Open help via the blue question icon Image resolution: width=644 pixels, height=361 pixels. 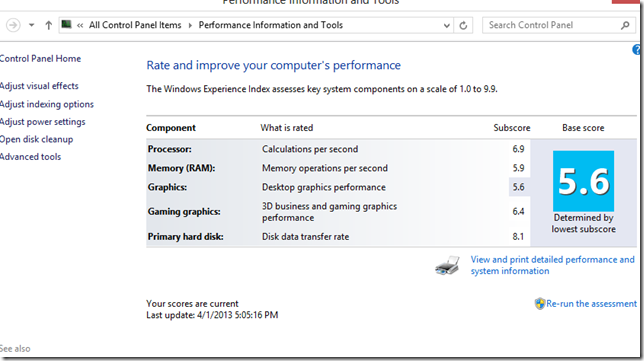[637, 50]
